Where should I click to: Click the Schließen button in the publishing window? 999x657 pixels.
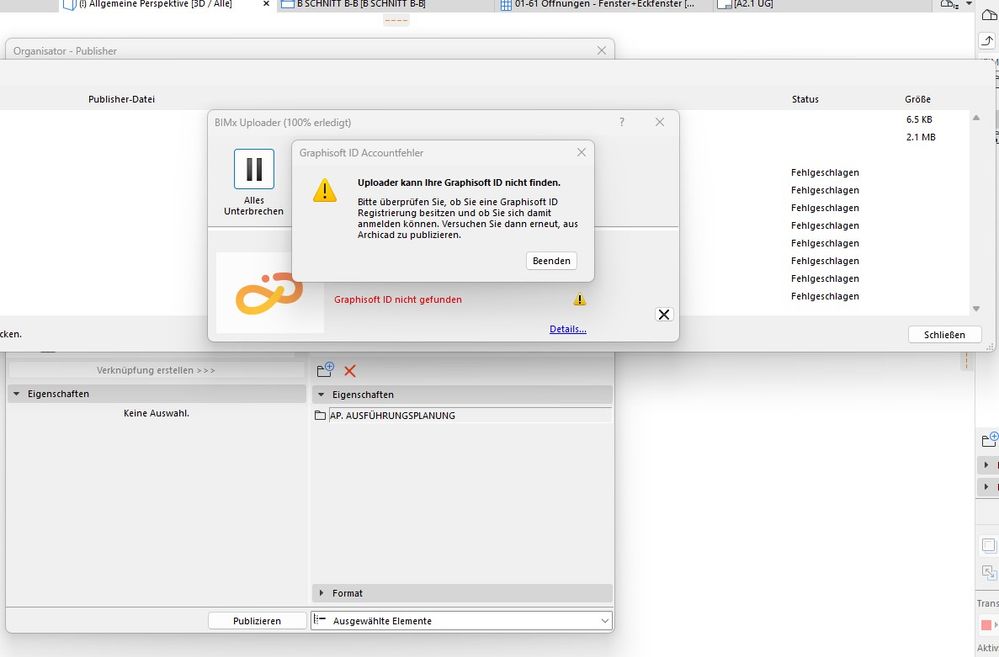click(x=944, y=335)
